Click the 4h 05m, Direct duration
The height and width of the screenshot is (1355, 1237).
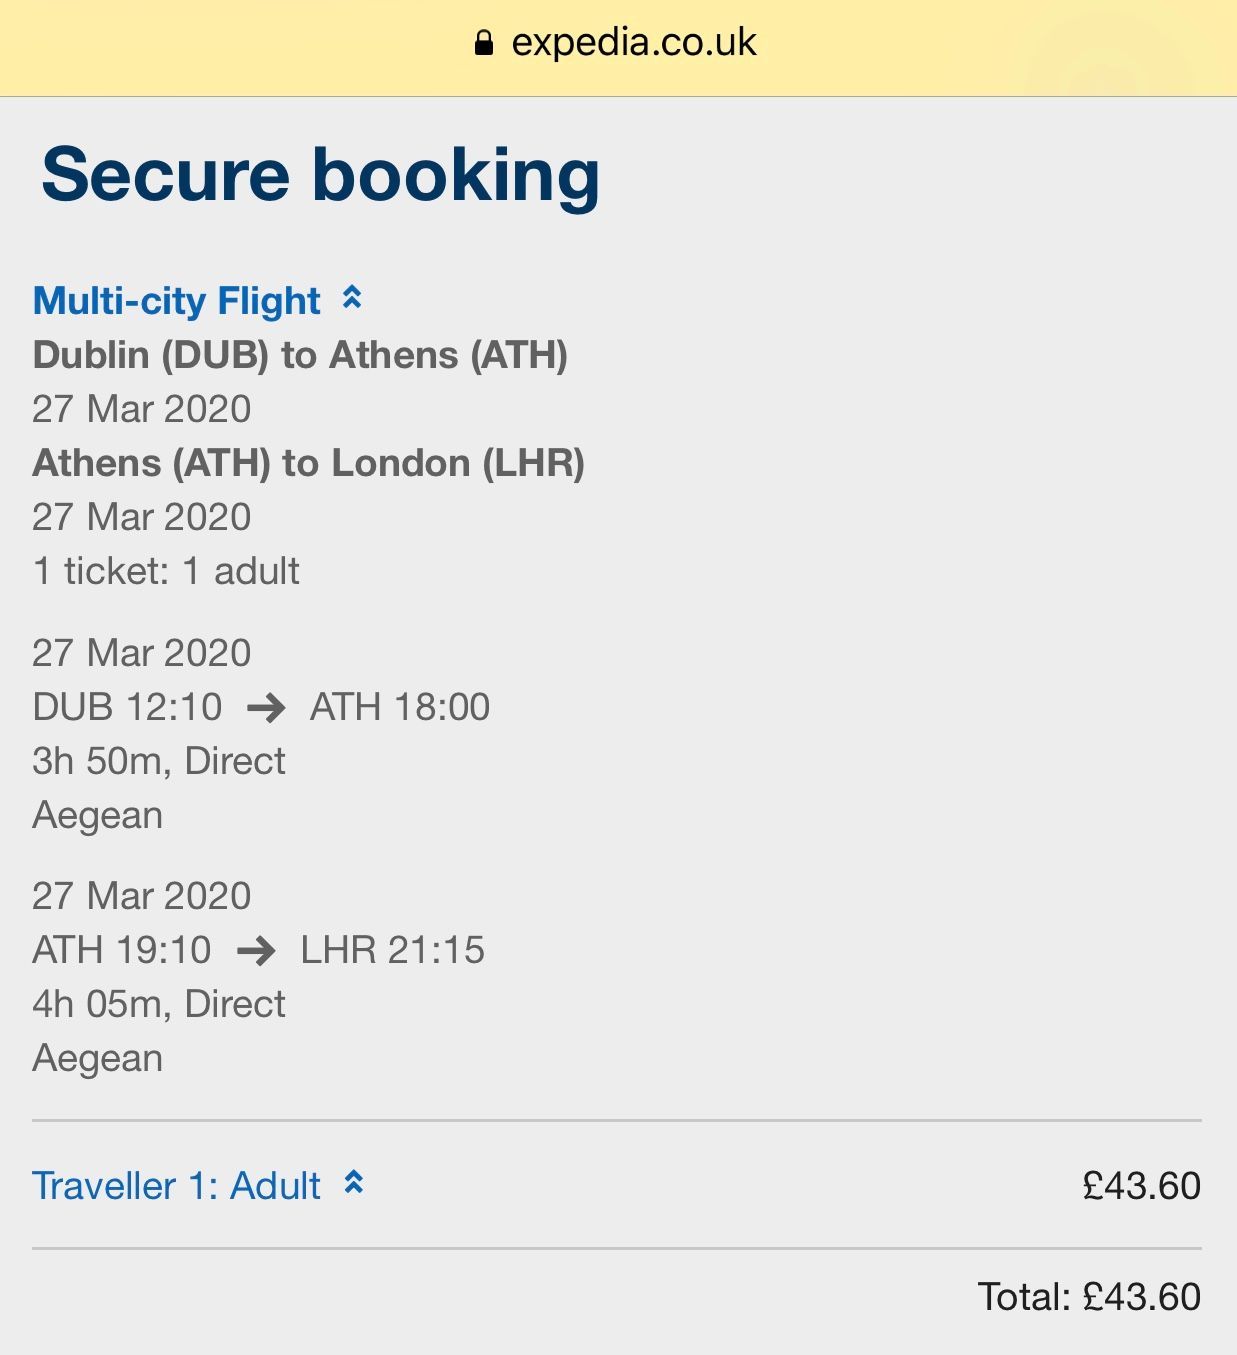(159, 1004)
